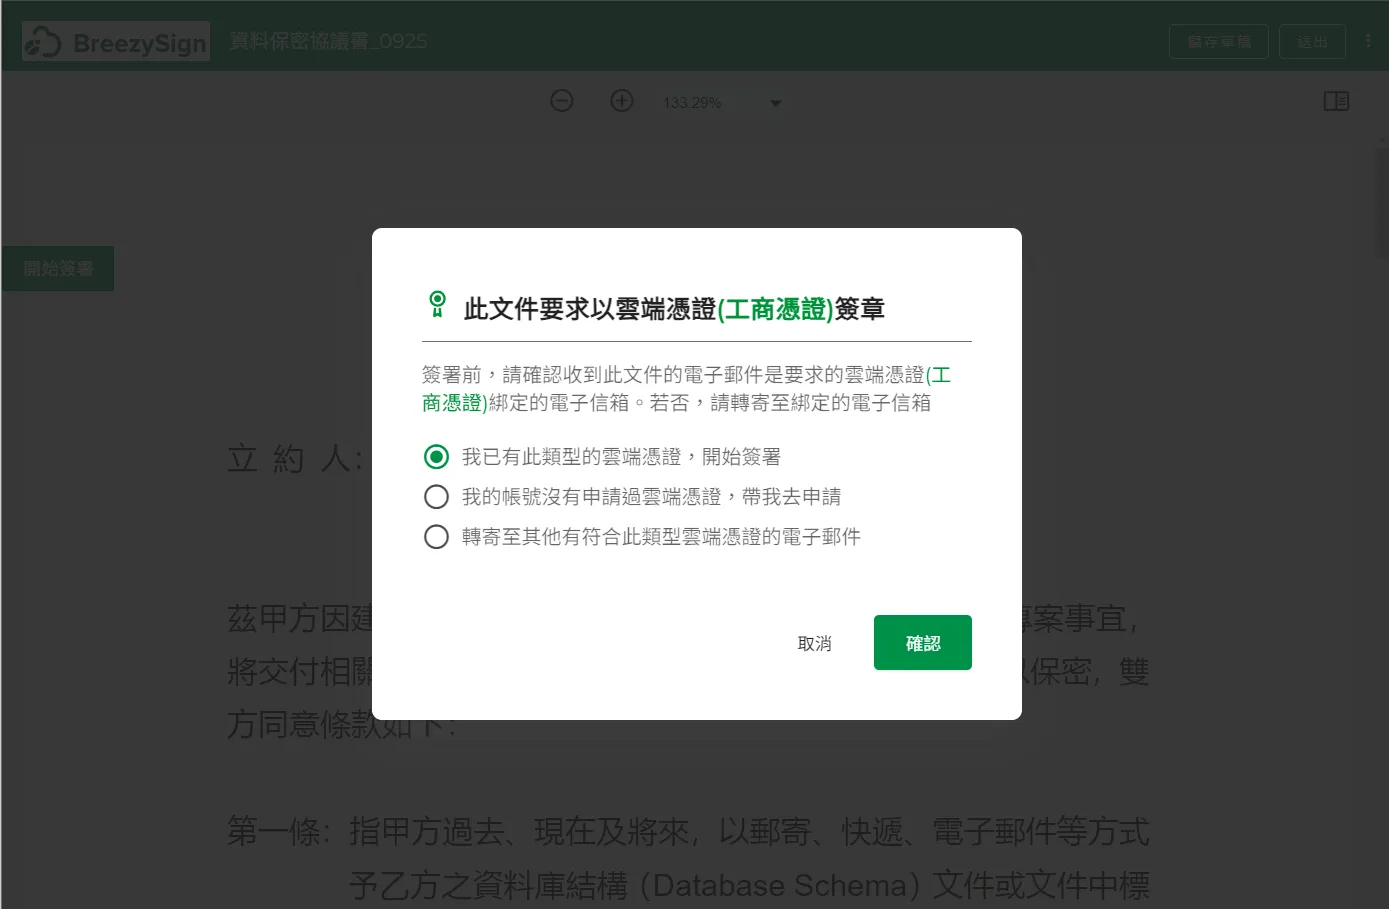
Task: Open the more options dropdown at top right
Action: pos(1368,41)
